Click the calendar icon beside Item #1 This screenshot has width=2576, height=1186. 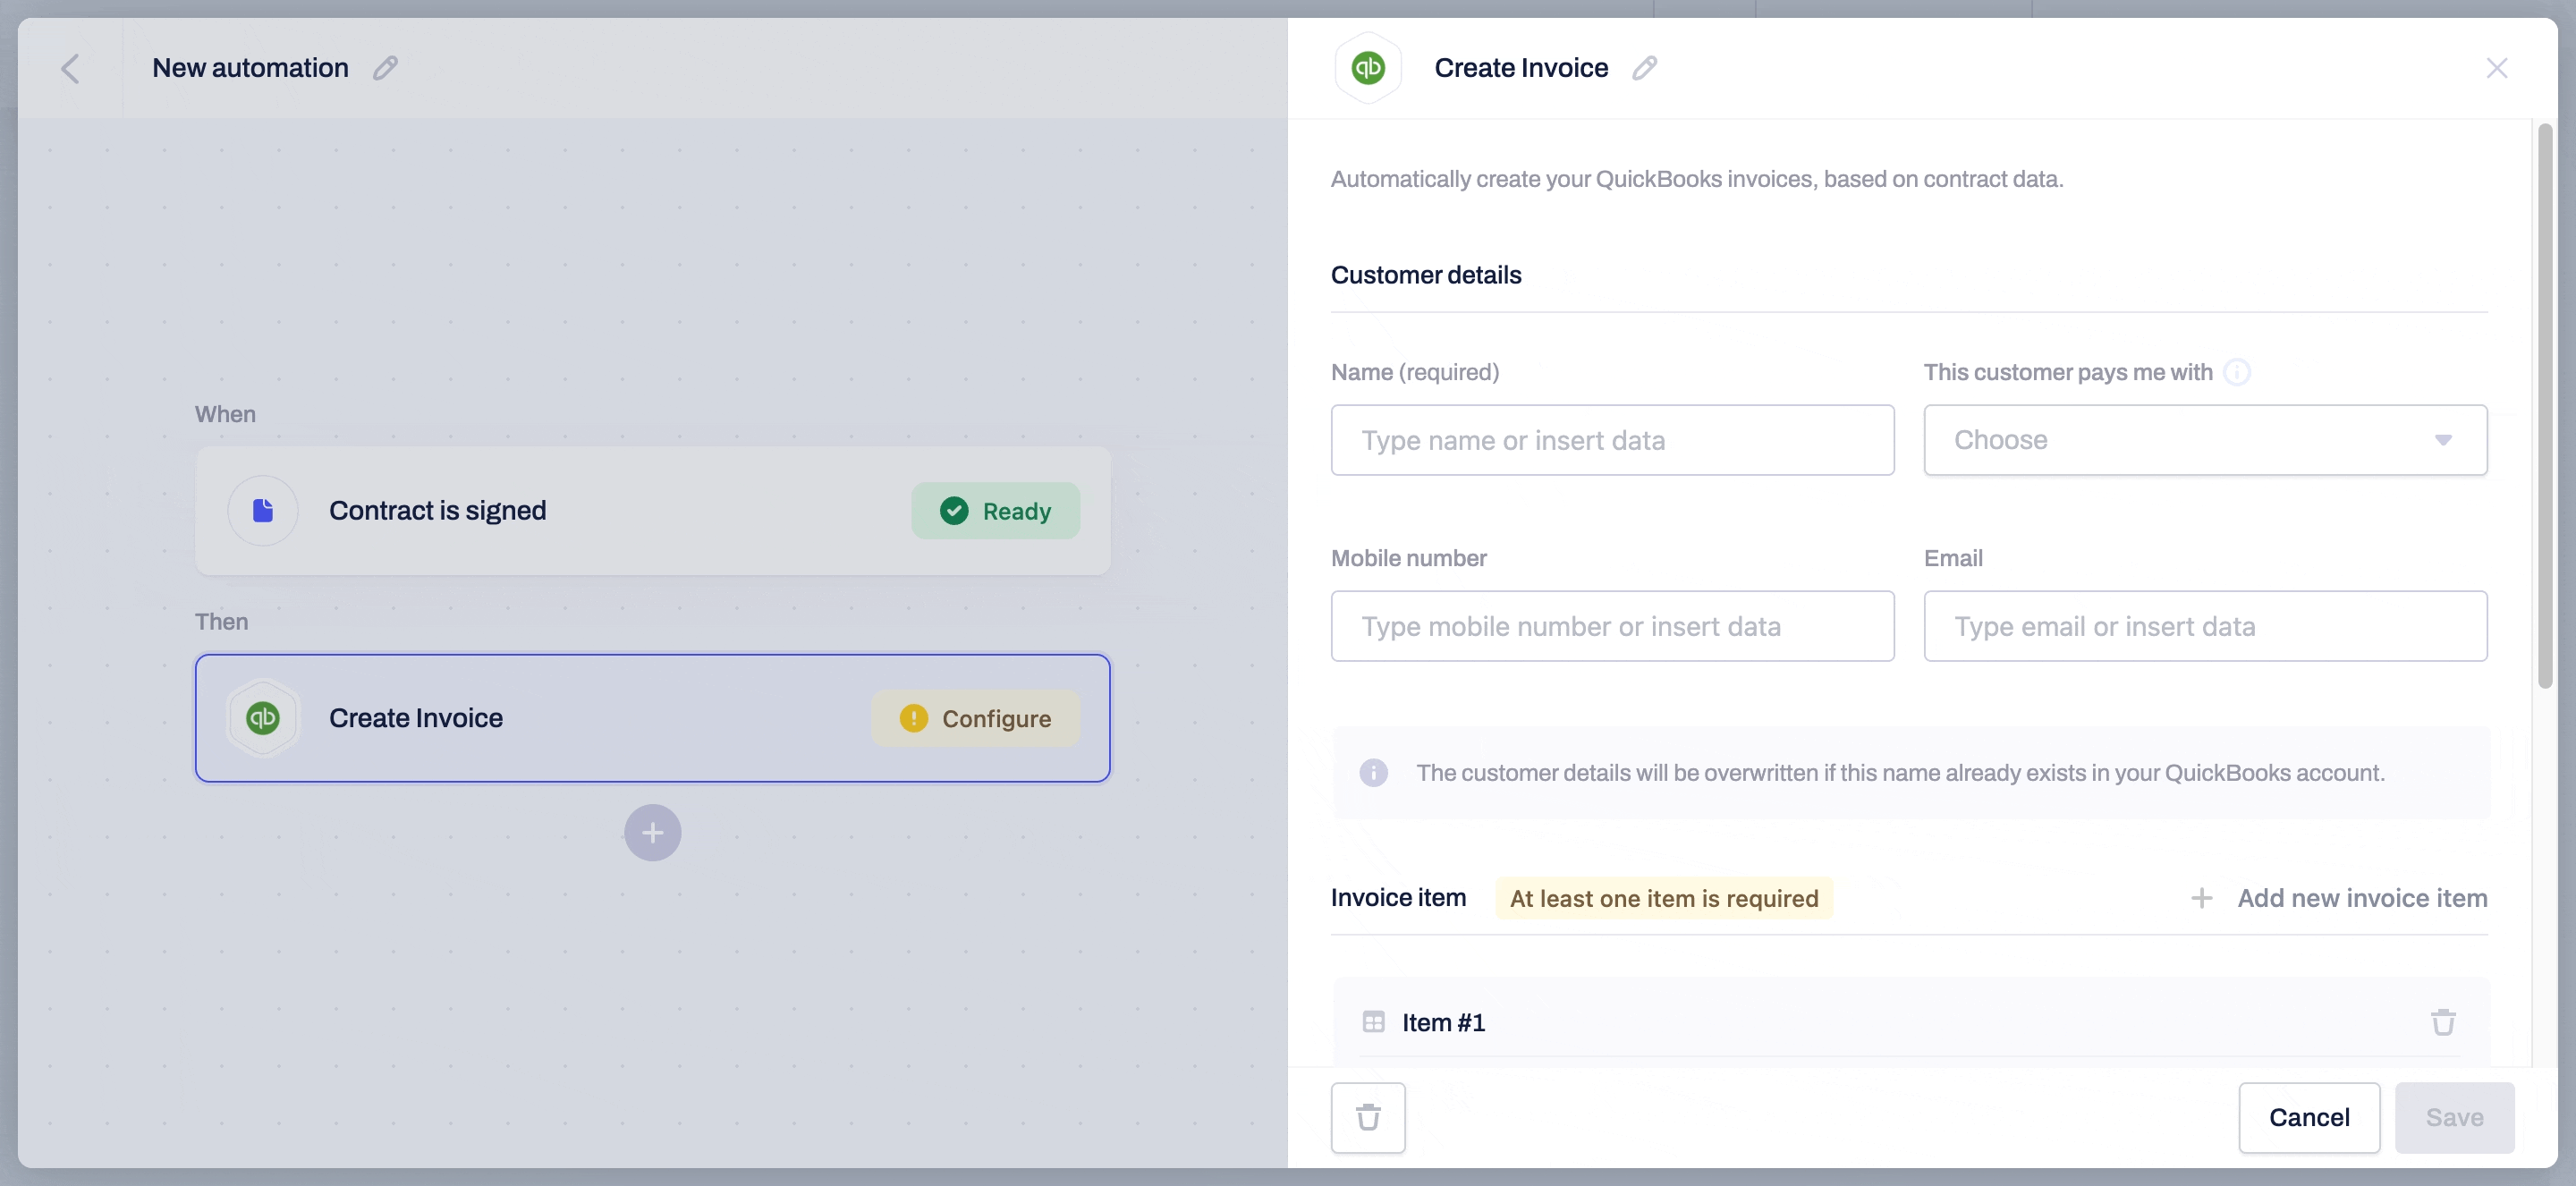1374,1021
